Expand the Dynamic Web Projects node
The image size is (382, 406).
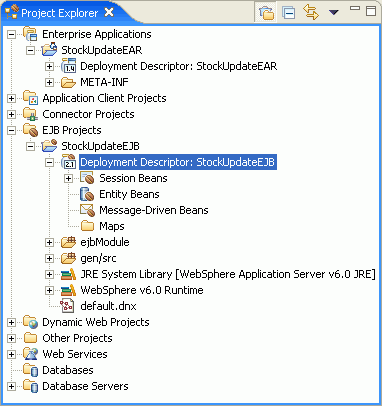[x=11, y=322]
